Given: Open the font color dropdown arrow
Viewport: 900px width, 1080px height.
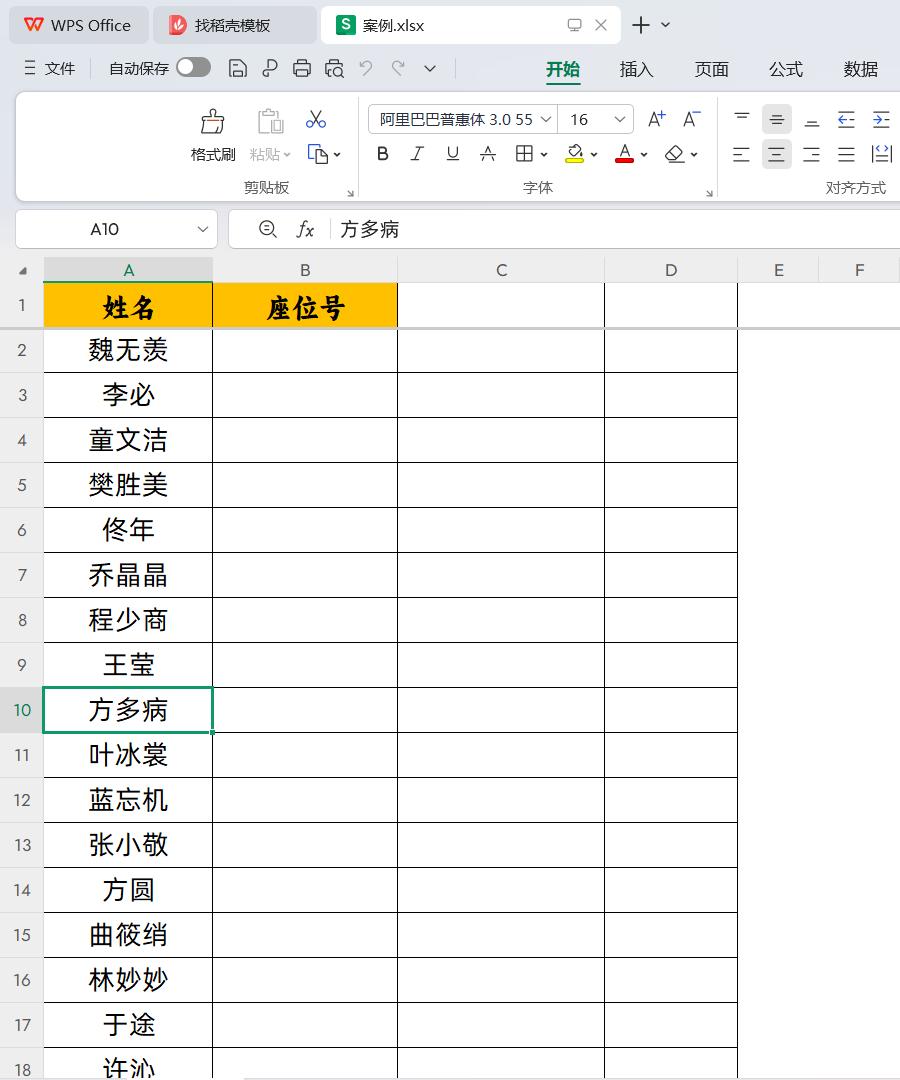Looking at the screenshot, I should pos(644,155).
